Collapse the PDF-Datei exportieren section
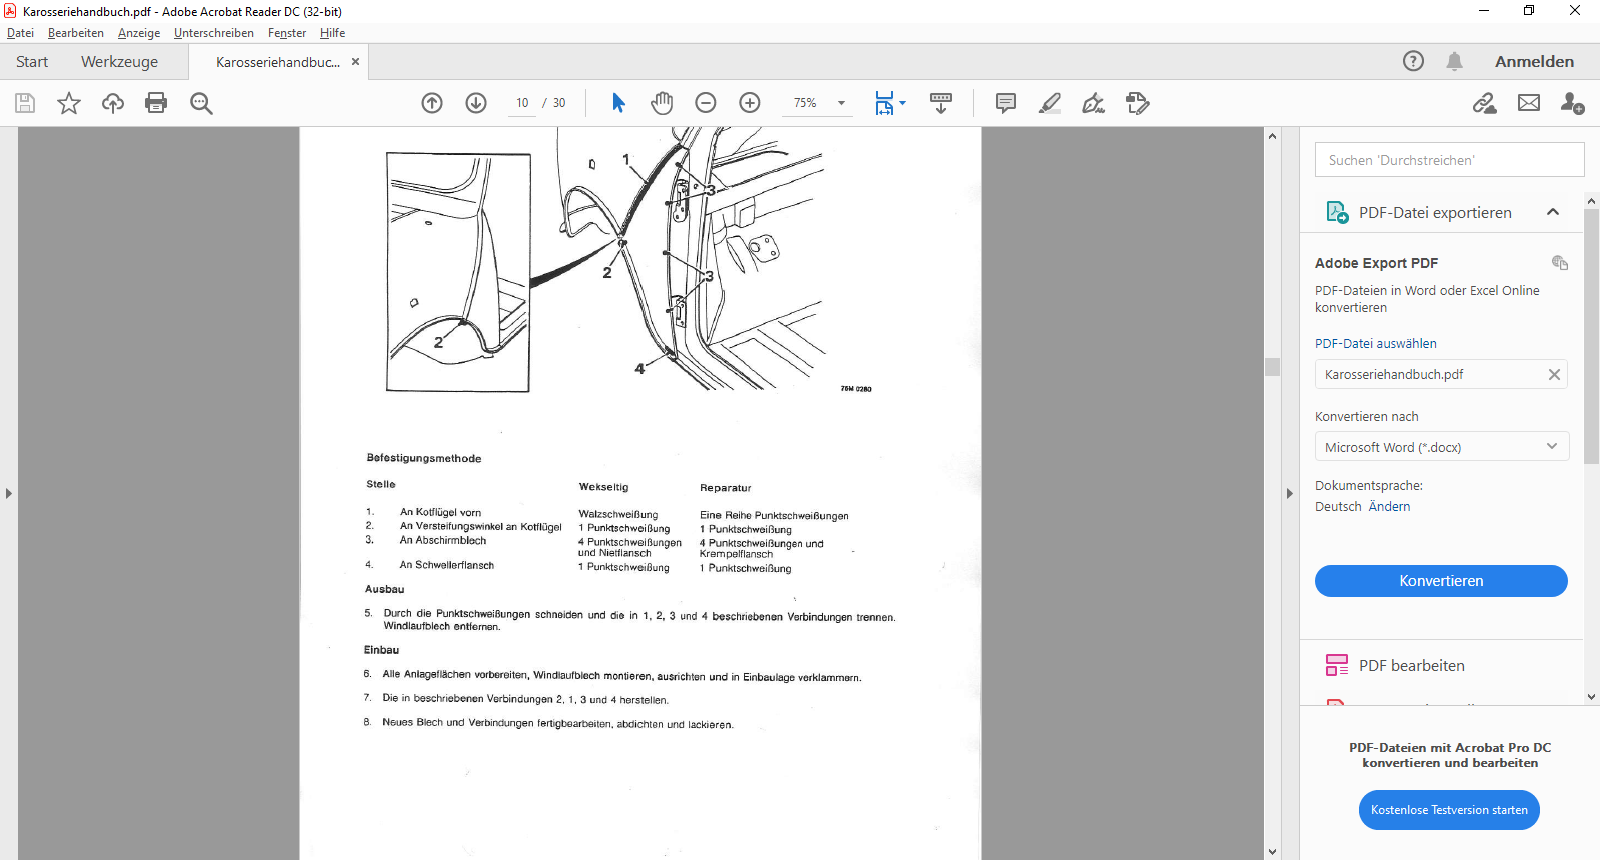Image resolution: width=1600 pixels, height=860 pixels. tap(1553, 212)
